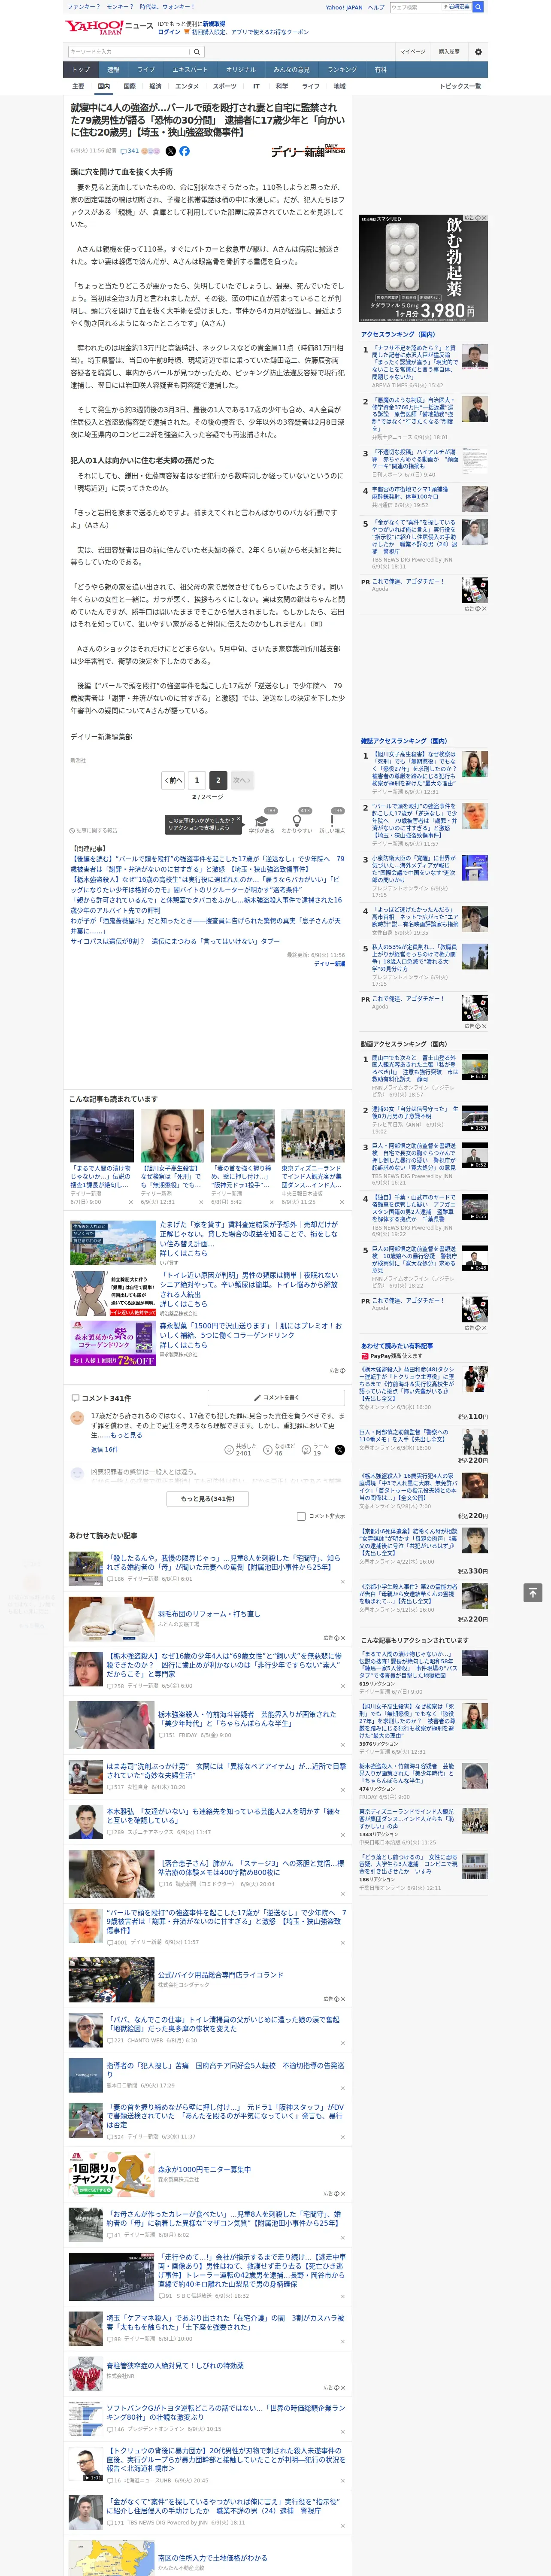Open the IT category tab
551x2576 pixels.
coord(256,86)
